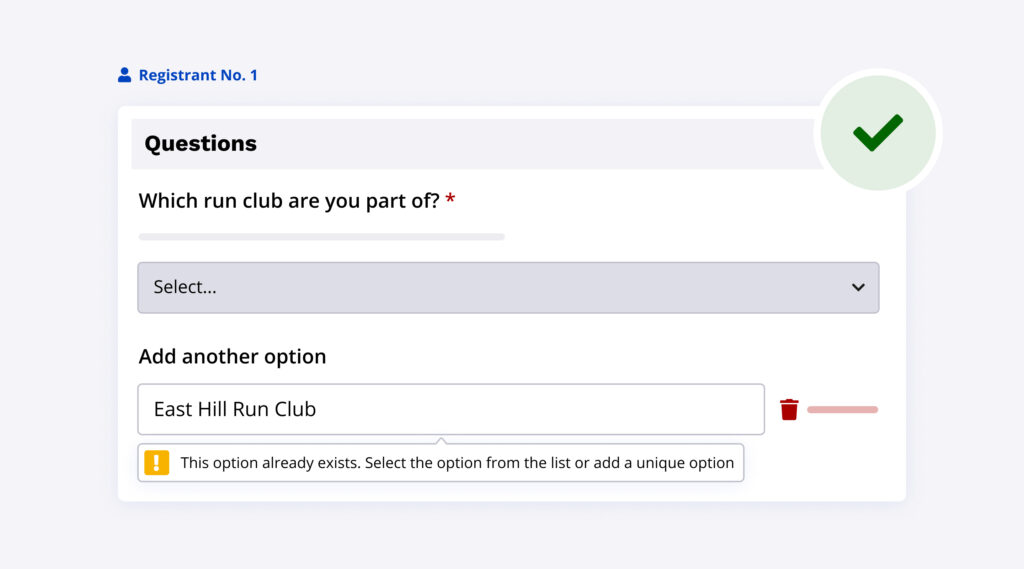Expand the dropdown using the chevron arrow
The height and width of the screenshot is (569, 1024).
858,288
